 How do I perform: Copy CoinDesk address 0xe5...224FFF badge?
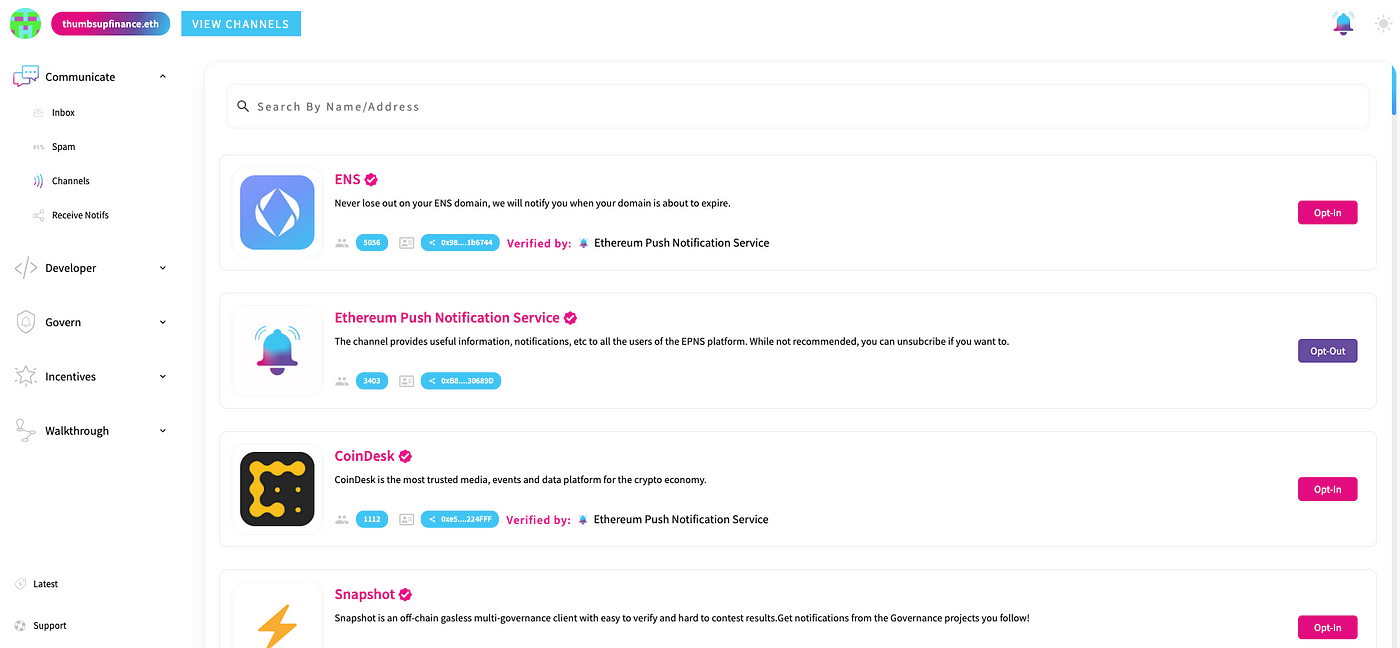[459, 519]
